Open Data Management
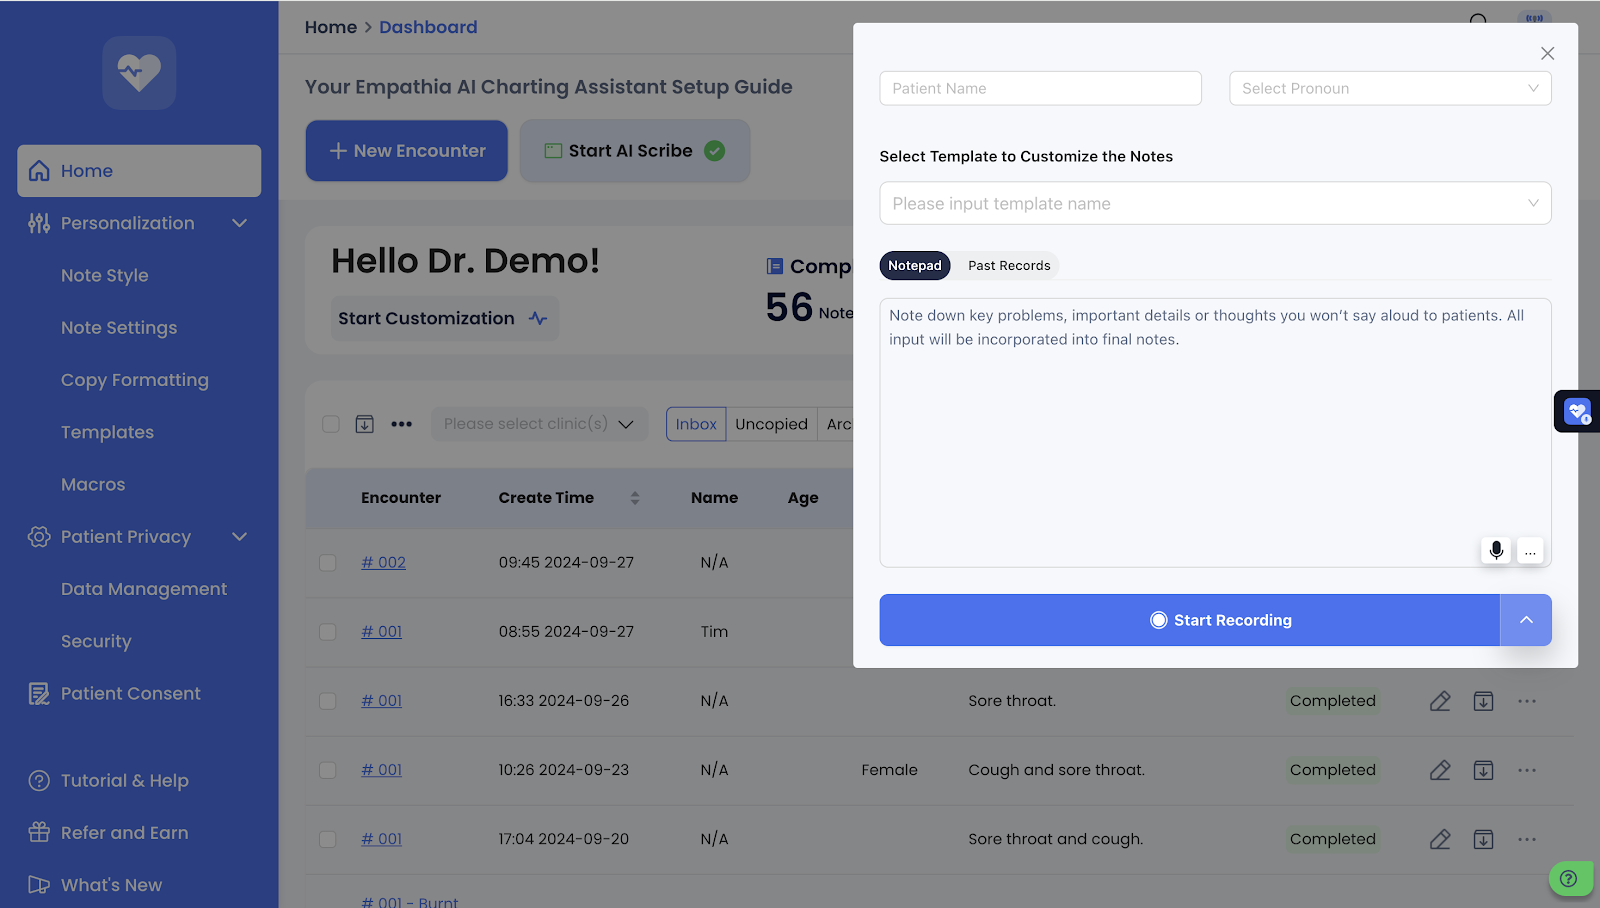 point(144,589)
